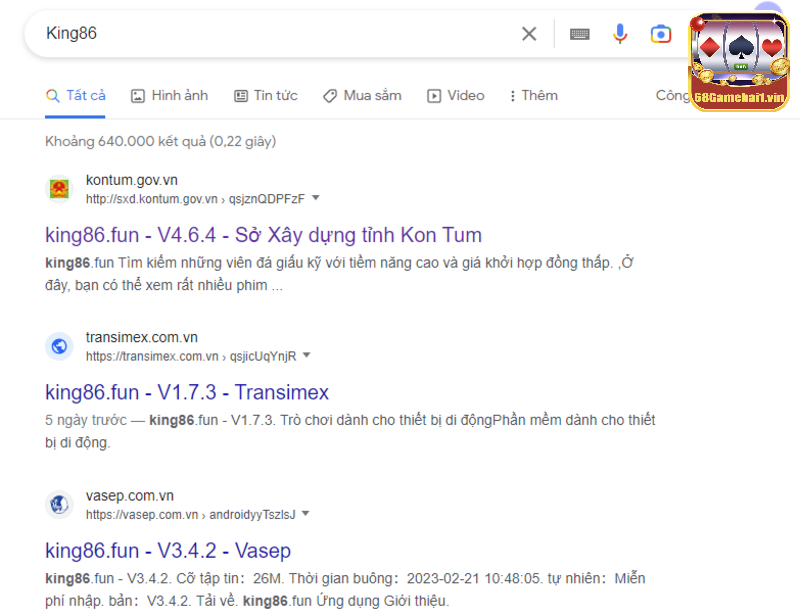Click the vasep.com.vn site favicon

(59, 505)
